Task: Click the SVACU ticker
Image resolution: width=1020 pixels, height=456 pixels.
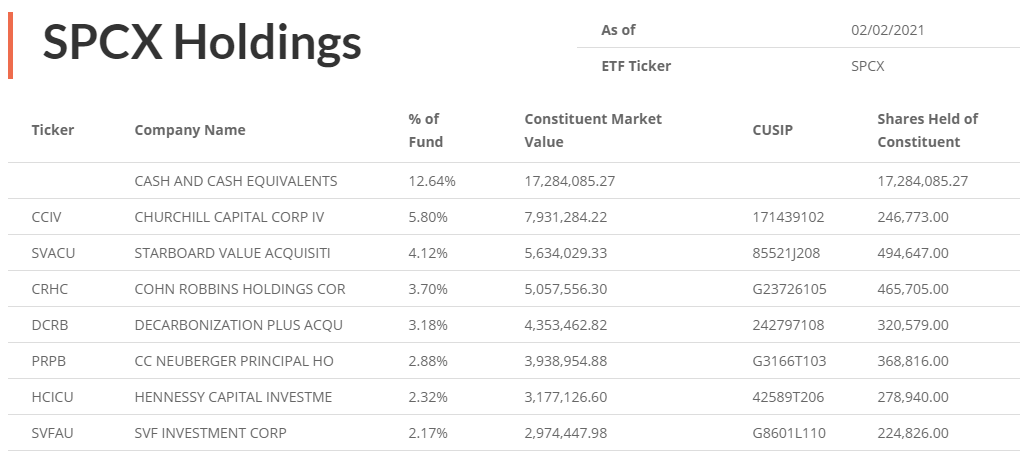Action: coord(53,253)
